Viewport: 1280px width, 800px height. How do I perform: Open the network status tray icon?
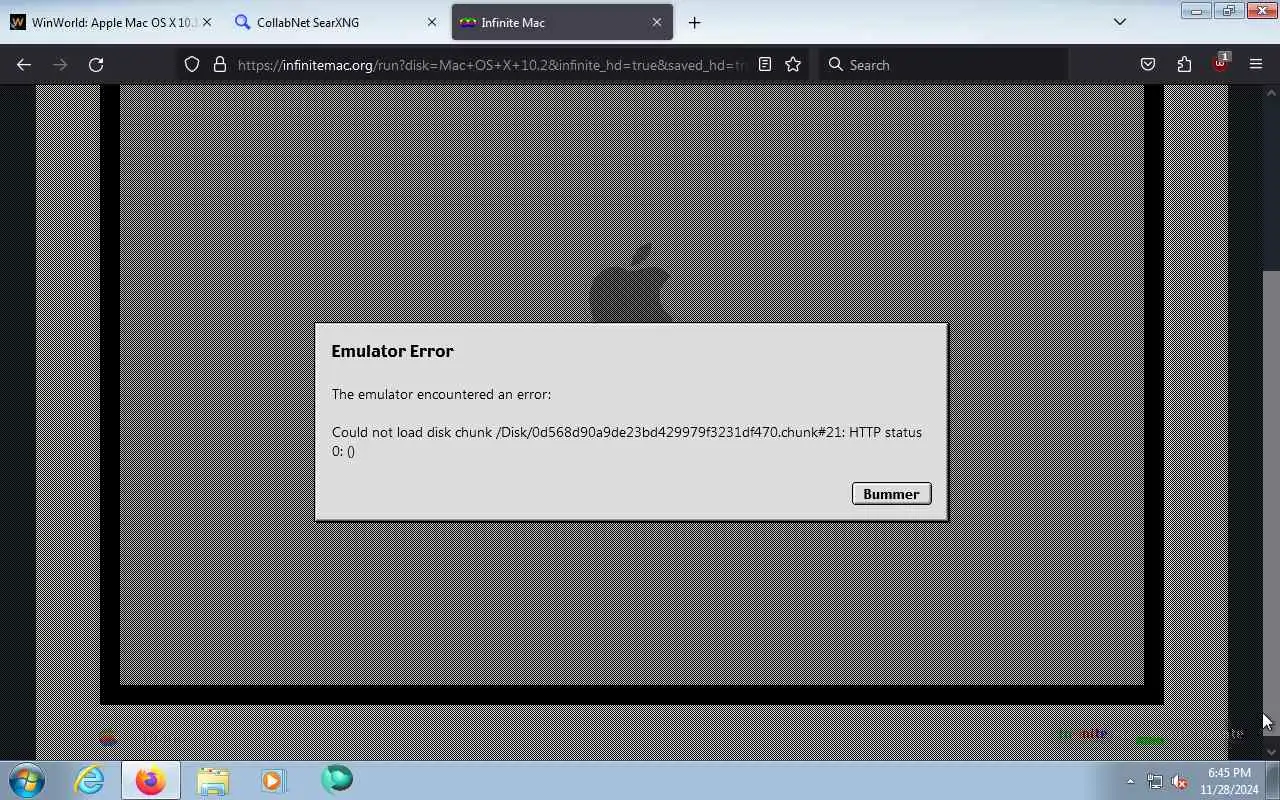(1155, 781)
